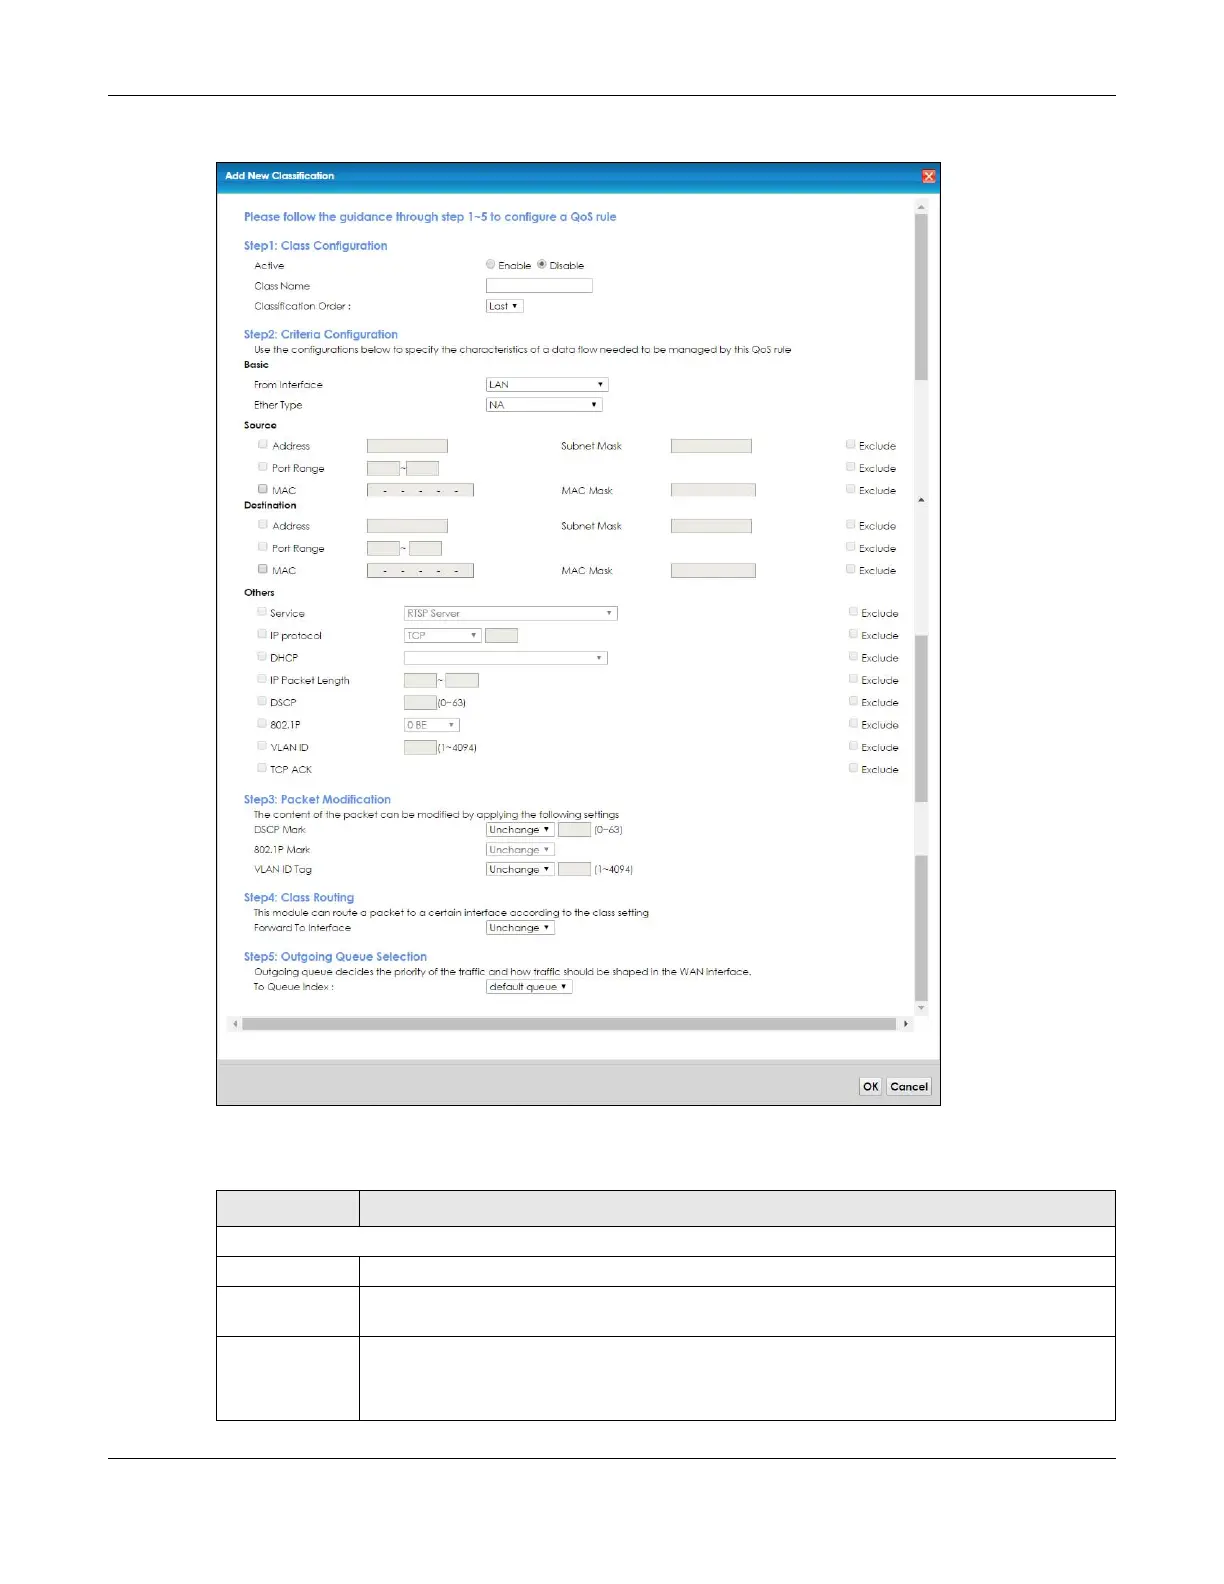Check the Destination MAC checkbox
Viewport: 1224px width, 1584px height.
pyautogui.click(x=262, y=569)
